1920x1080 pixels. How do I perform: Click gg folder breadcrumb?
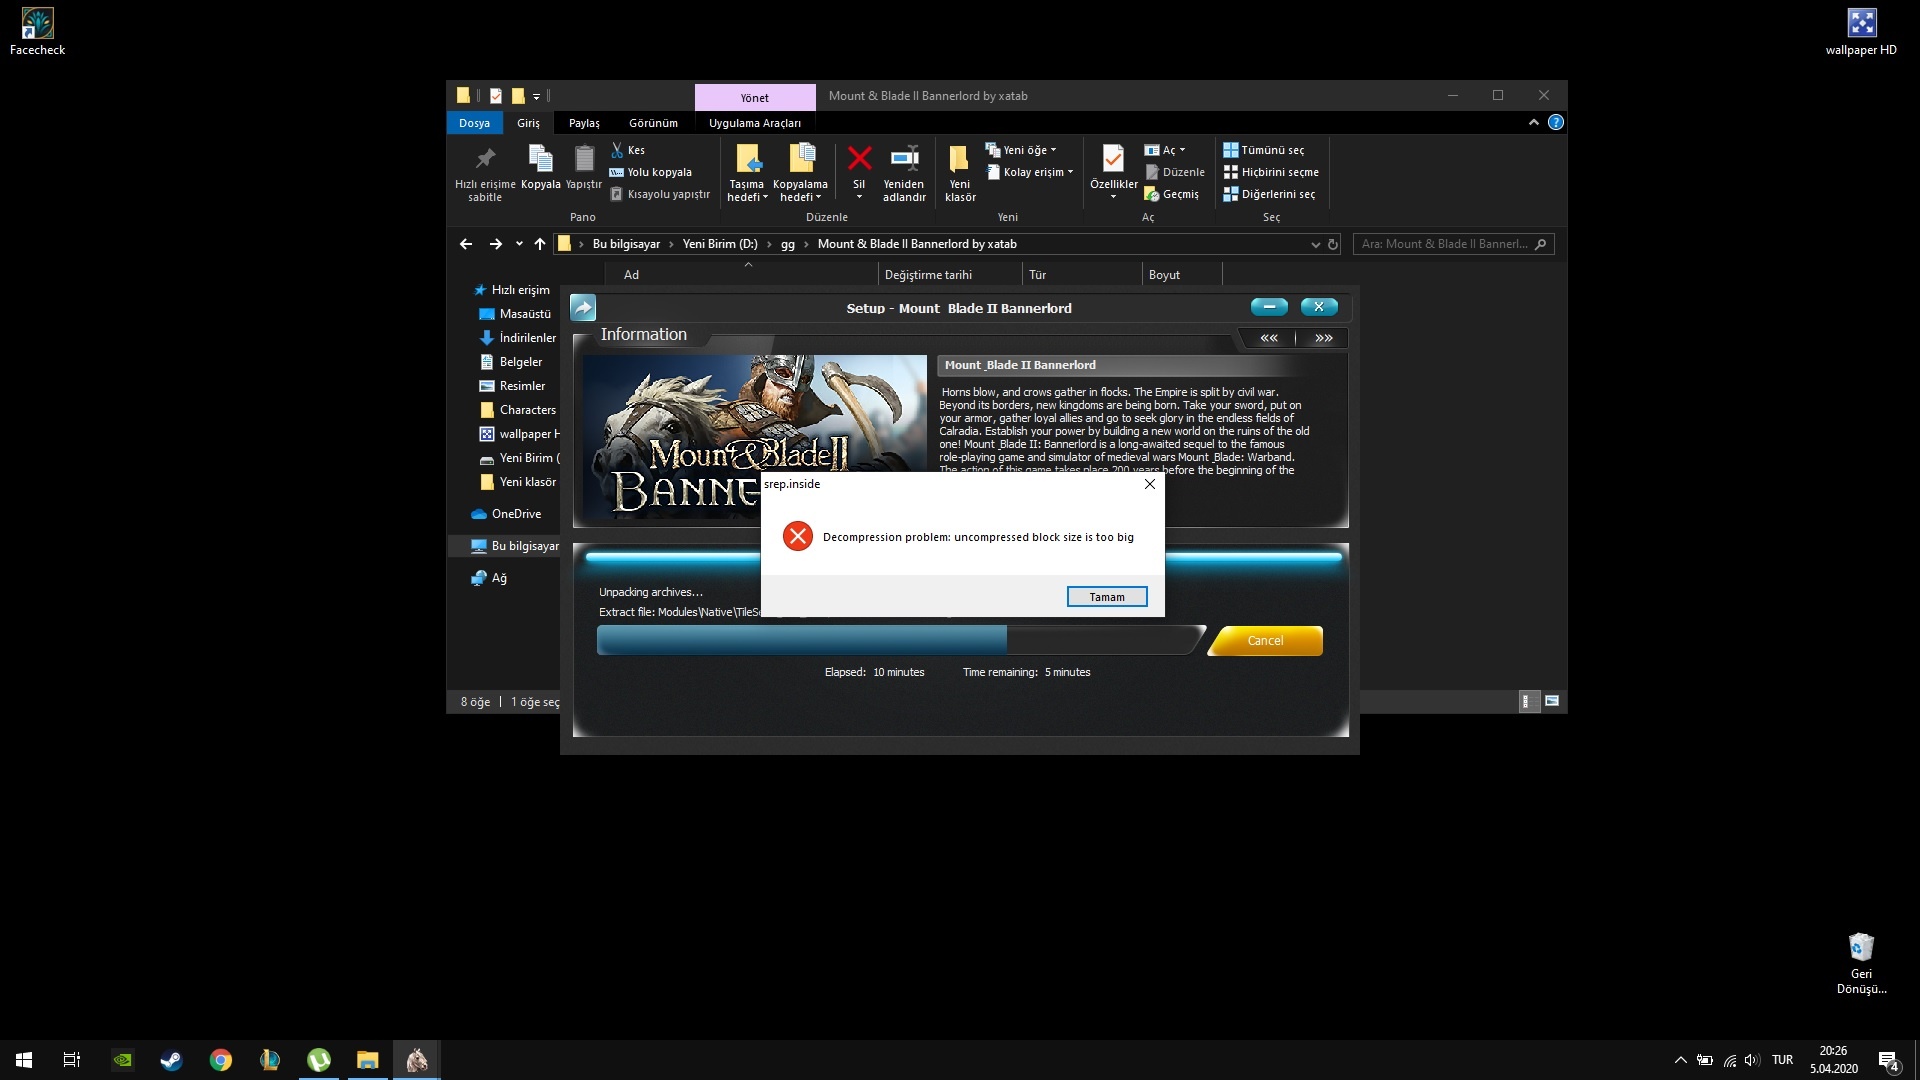[788, 244]
